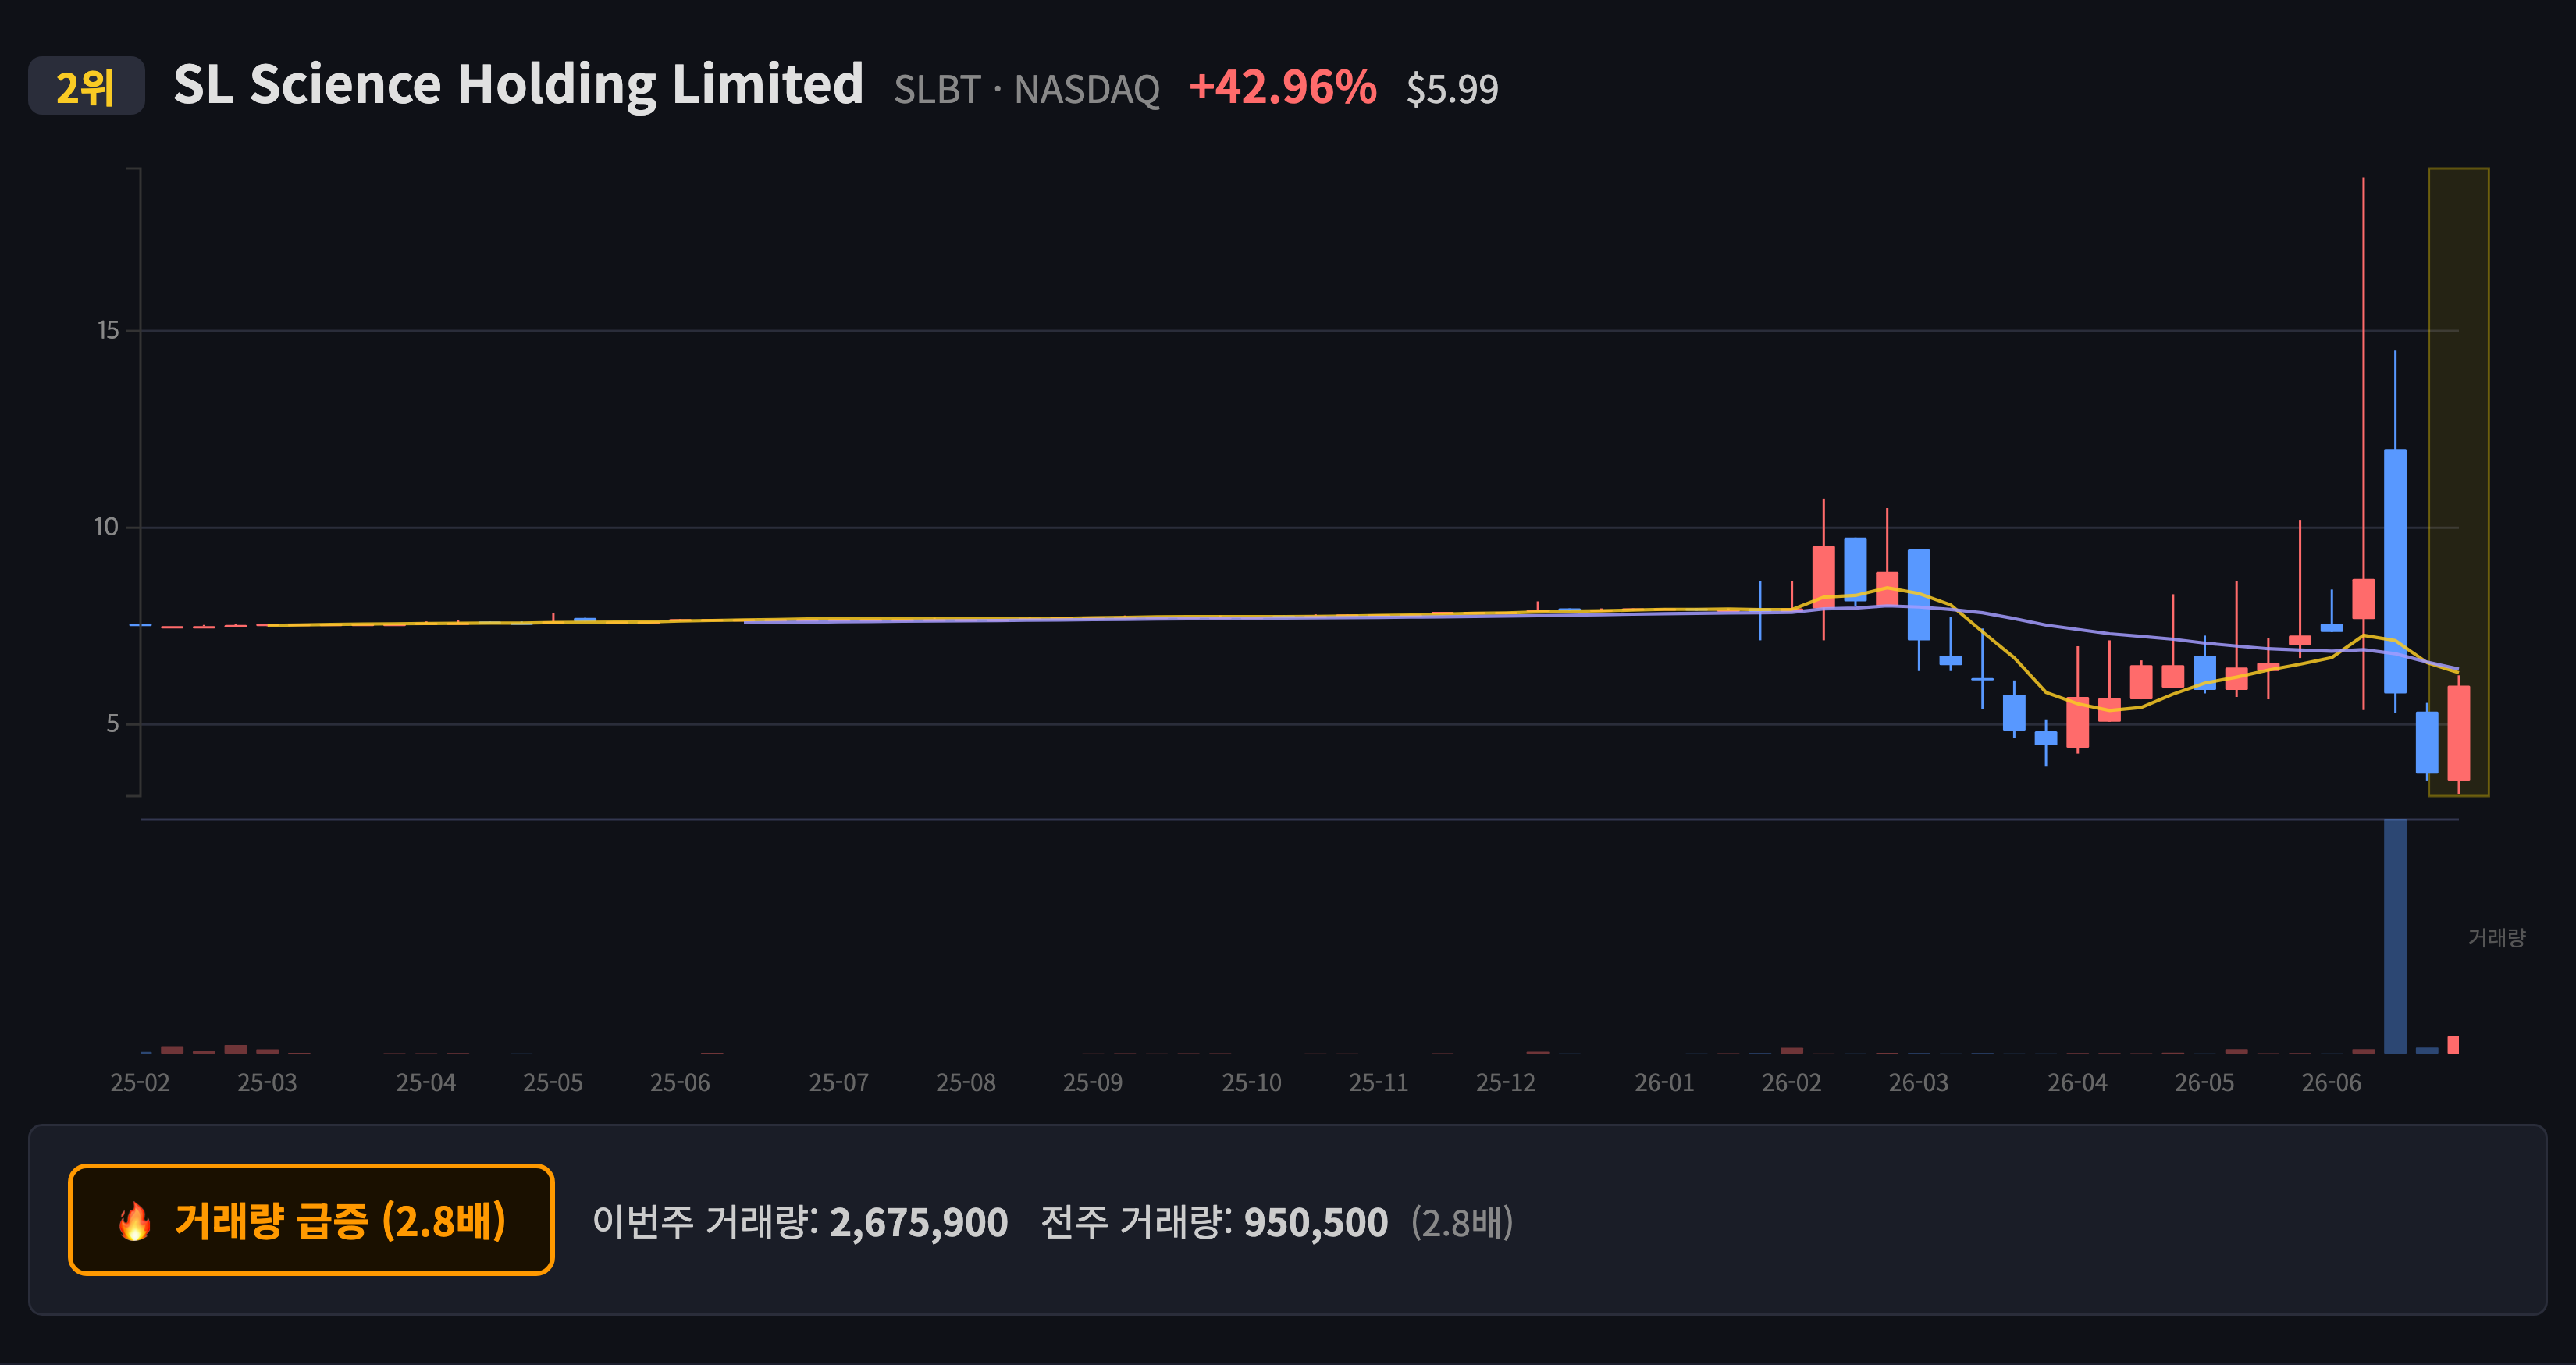This screenshot has width=2576, height=1365.
Task: Select the 26-02 date on the time axis
Action: point(1792,1082)
